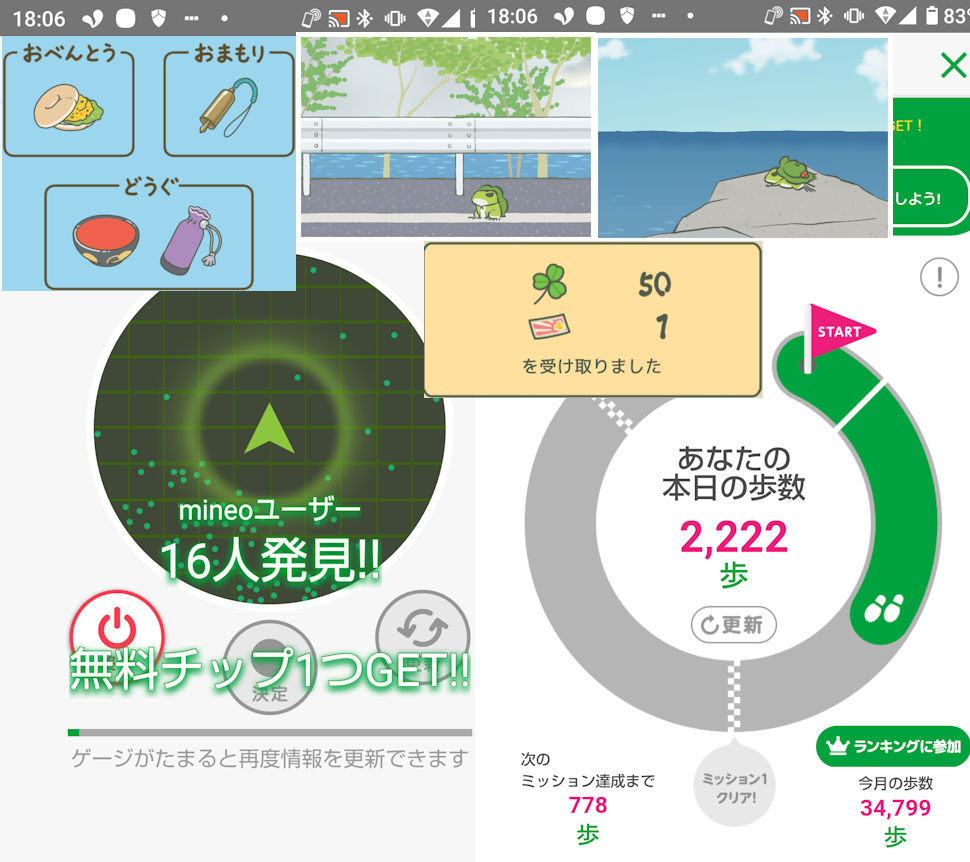Screen dimensions: 970x862
Task: Tap the left status bar Bluetooth icon
Action: point(364,18)
